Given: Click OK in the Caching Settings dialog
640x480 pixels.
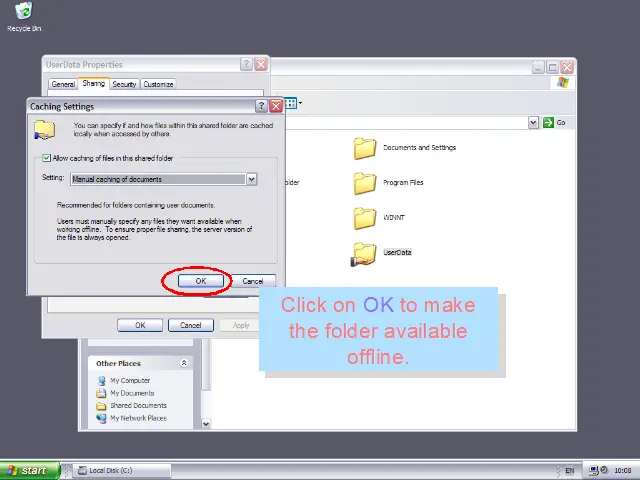Looking at the screenshot, I should point(200,281).
